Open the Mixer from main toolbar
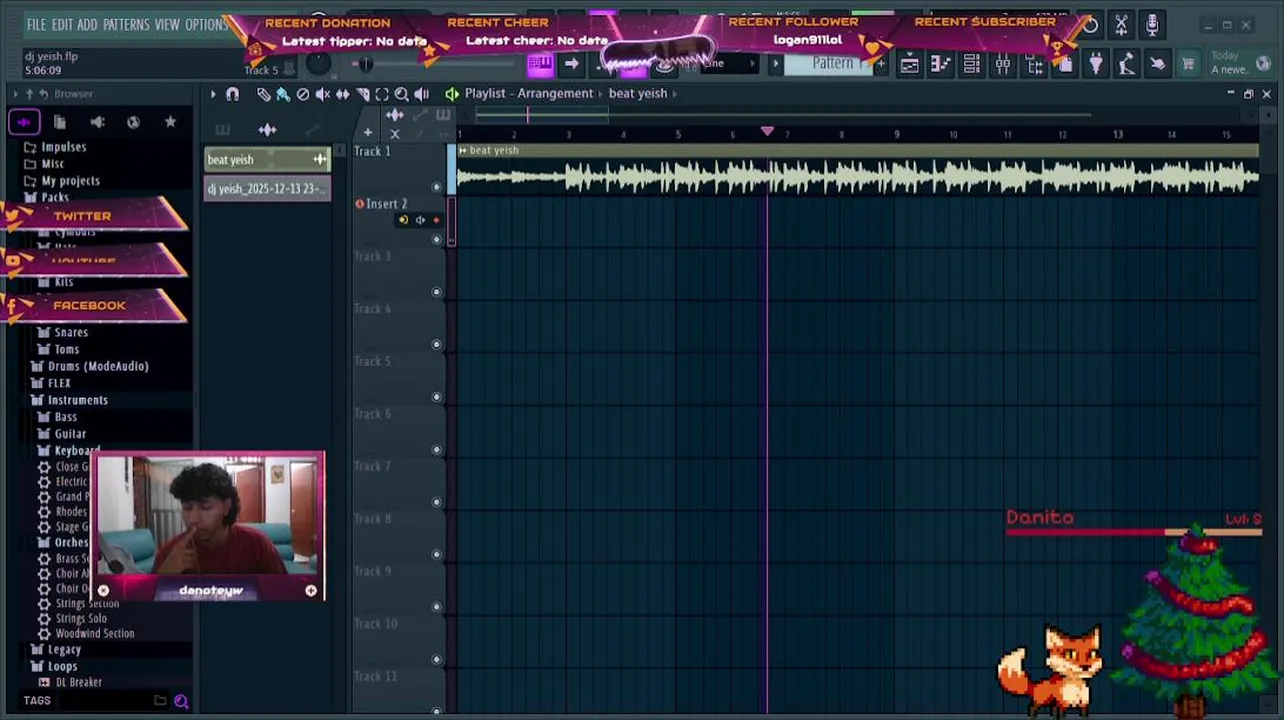This screenshot has height=720, width=1284. 1003,64
